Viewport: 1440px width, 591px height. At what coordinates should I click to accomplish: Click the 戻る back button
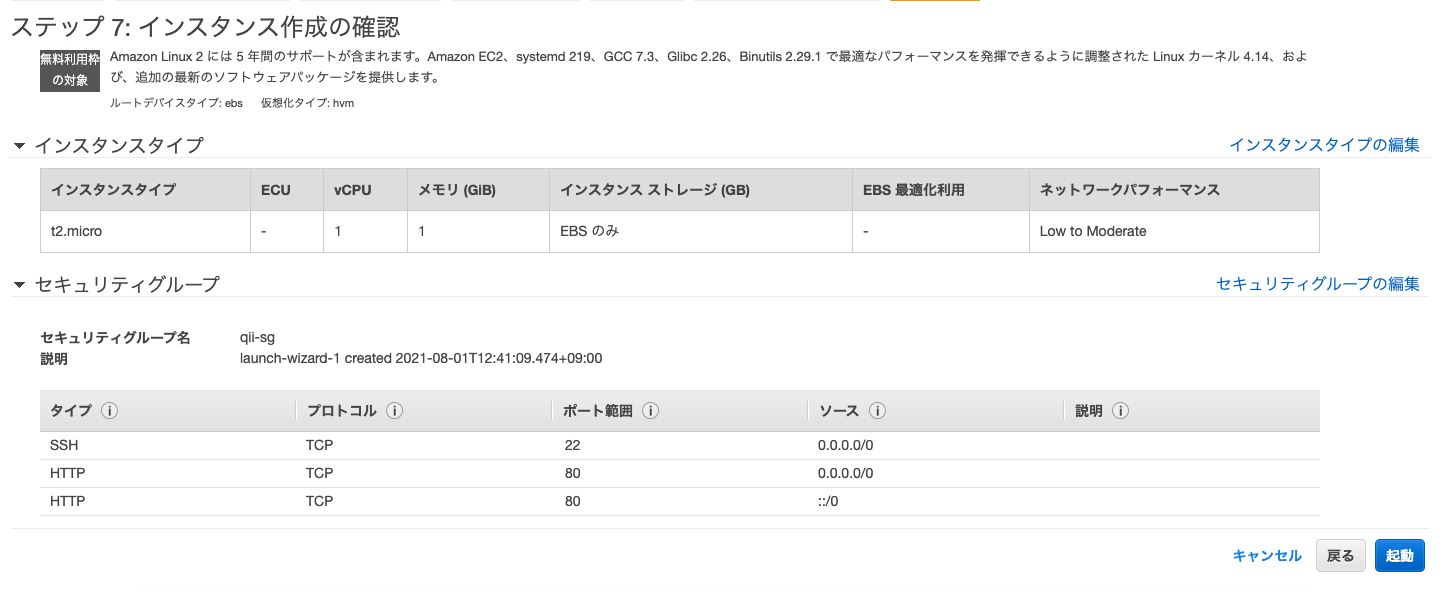(x=1340, y=555)
